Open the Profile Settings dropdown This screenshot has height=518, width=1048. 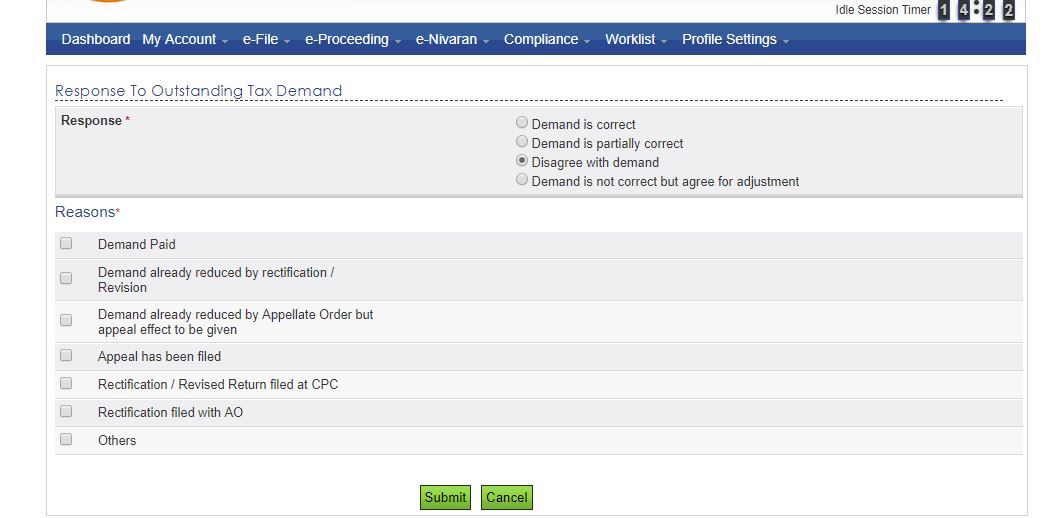735,39
